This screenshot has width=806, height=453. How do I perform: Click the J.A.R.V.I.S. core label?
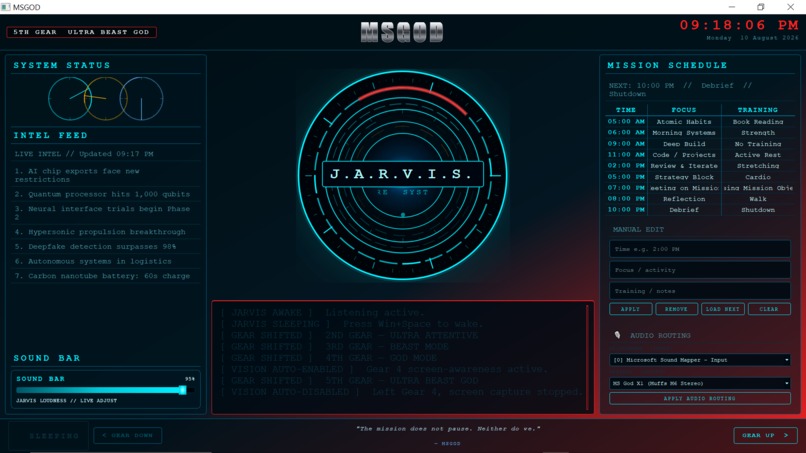coord(402,174)
